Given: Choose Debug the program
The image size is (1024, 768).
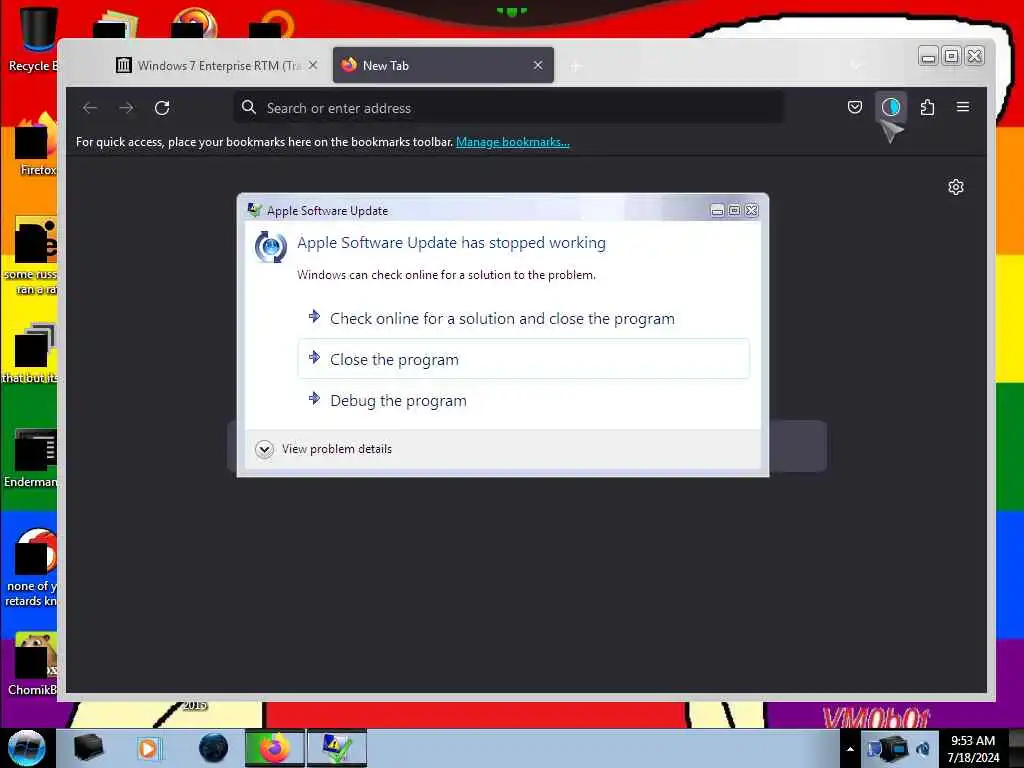Looking at the screenshot, I should 523,400.
